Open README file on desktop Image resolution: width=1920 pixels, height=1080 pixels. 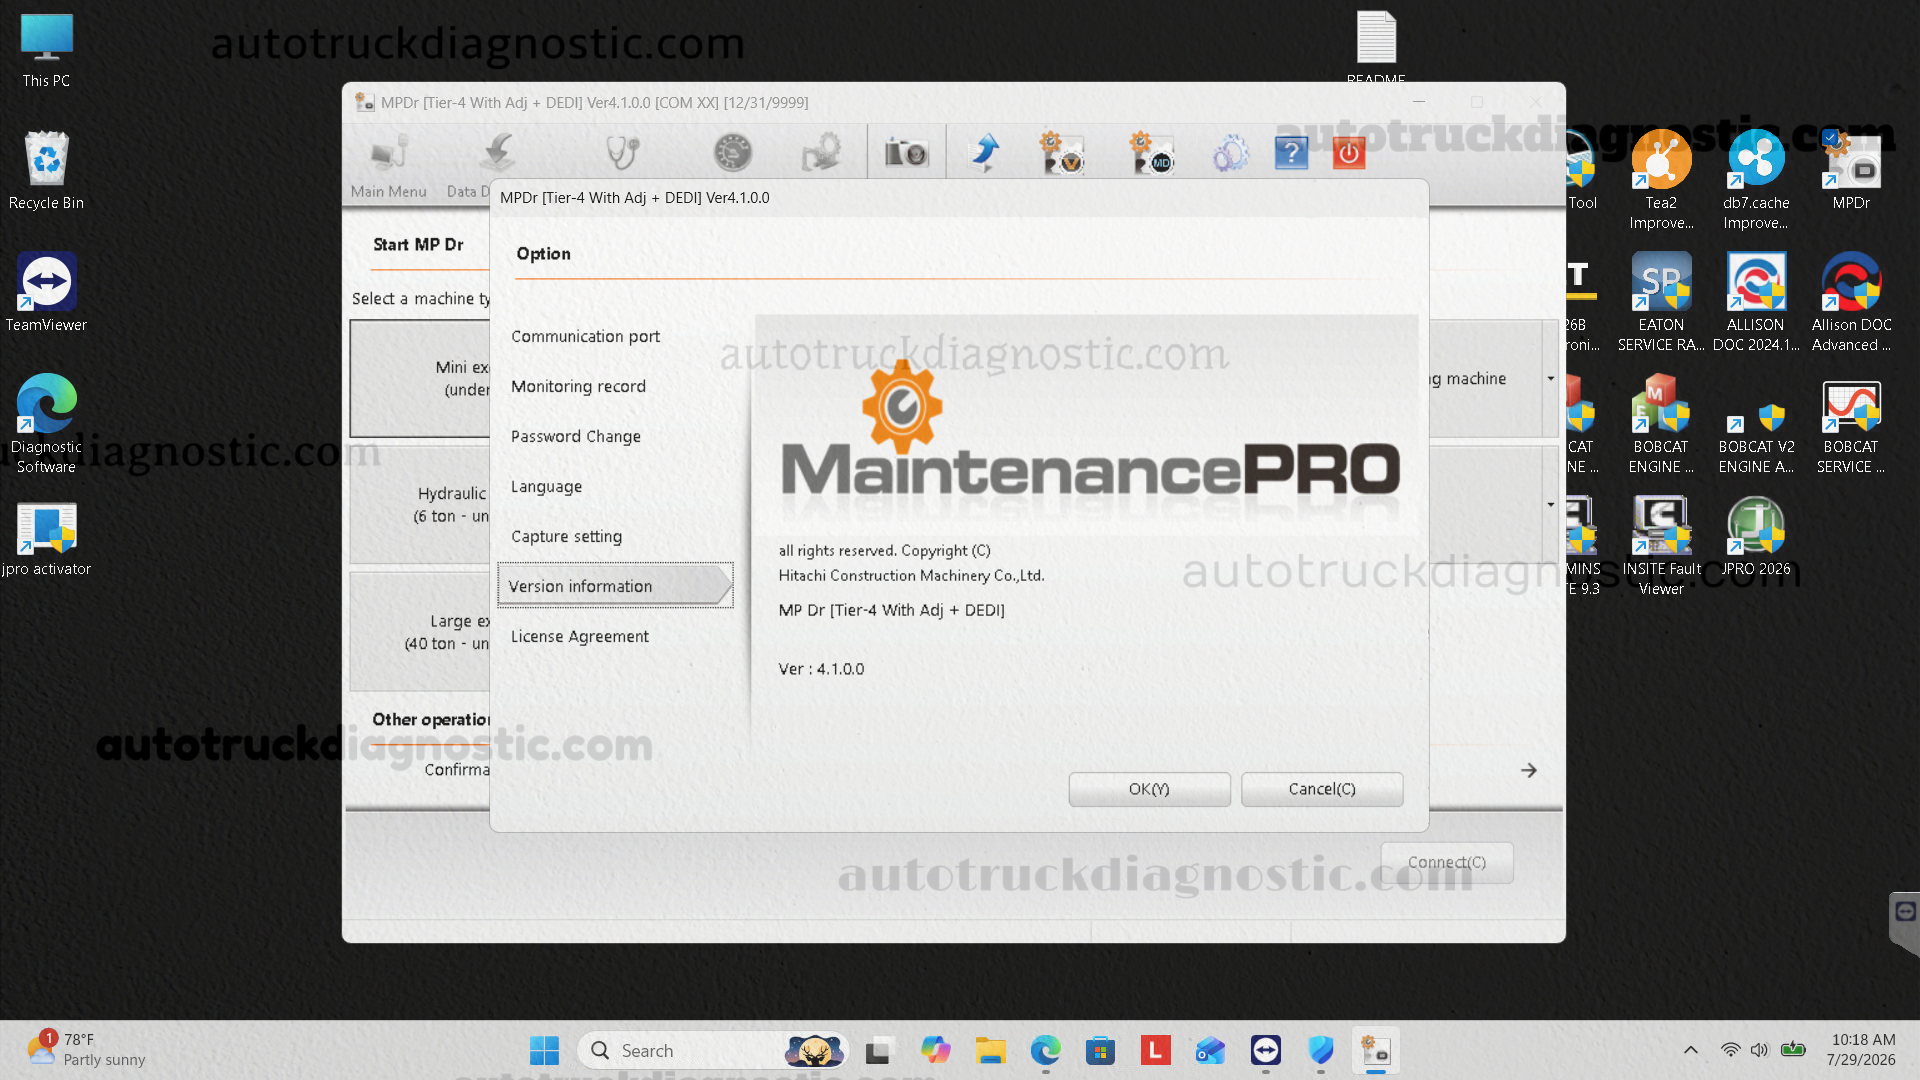click(x=1376, y=46)
